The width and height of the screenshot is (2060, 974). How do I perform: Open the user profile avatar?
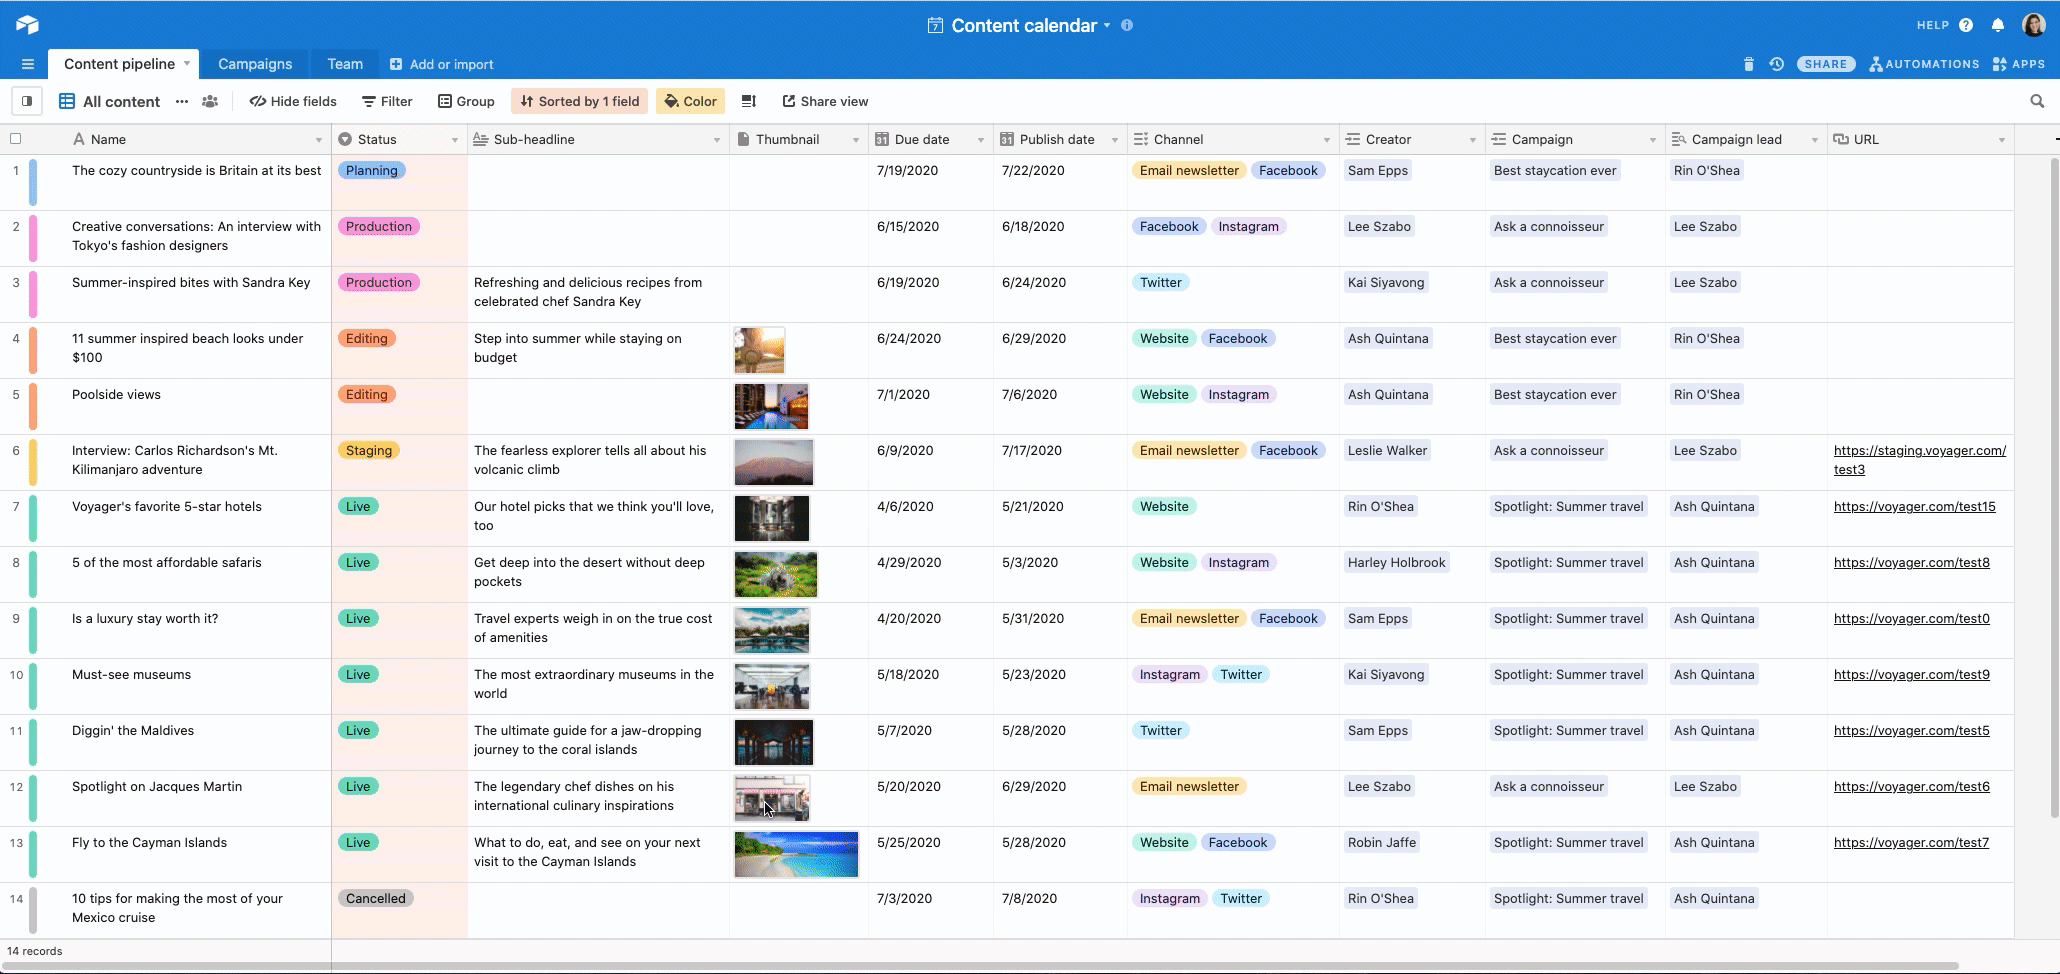coord(2033,25)
